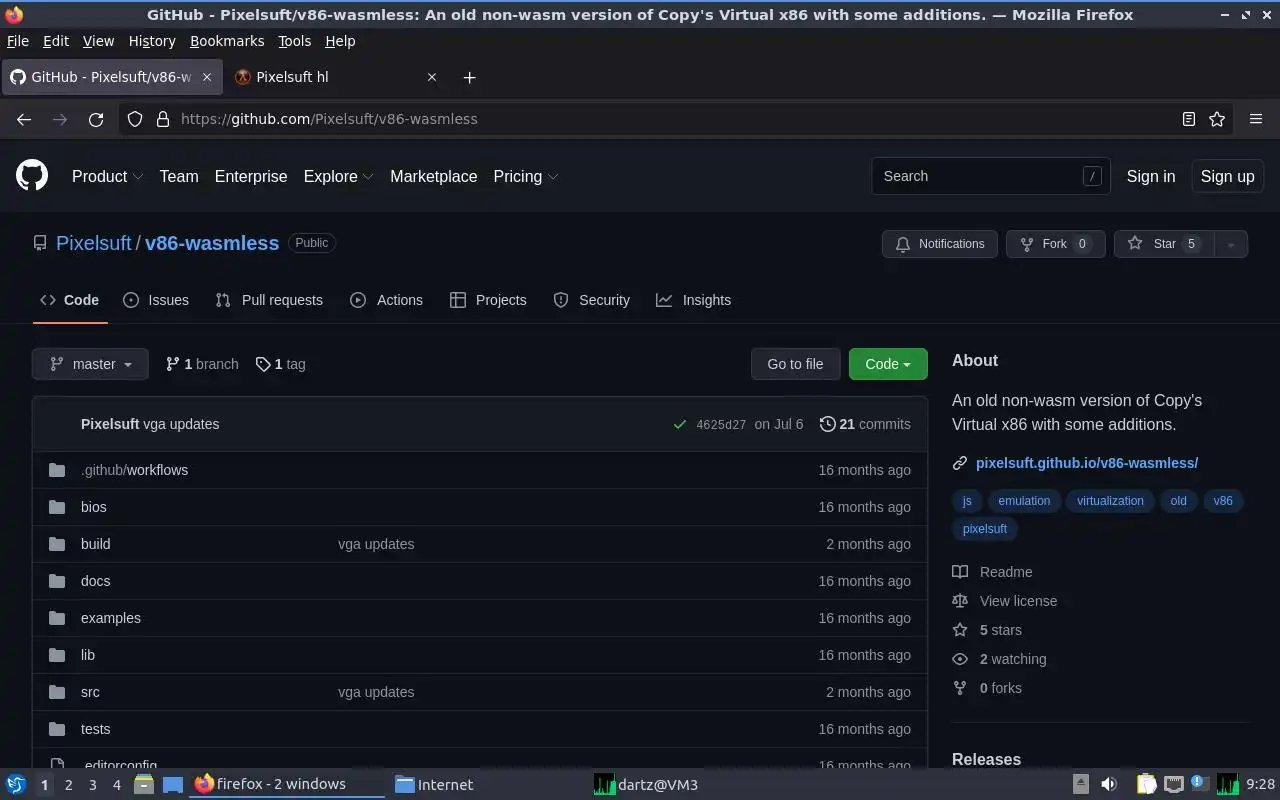1280x800 pixels.
Task: Open the Tools menu
Action: [x=294, y=41]
